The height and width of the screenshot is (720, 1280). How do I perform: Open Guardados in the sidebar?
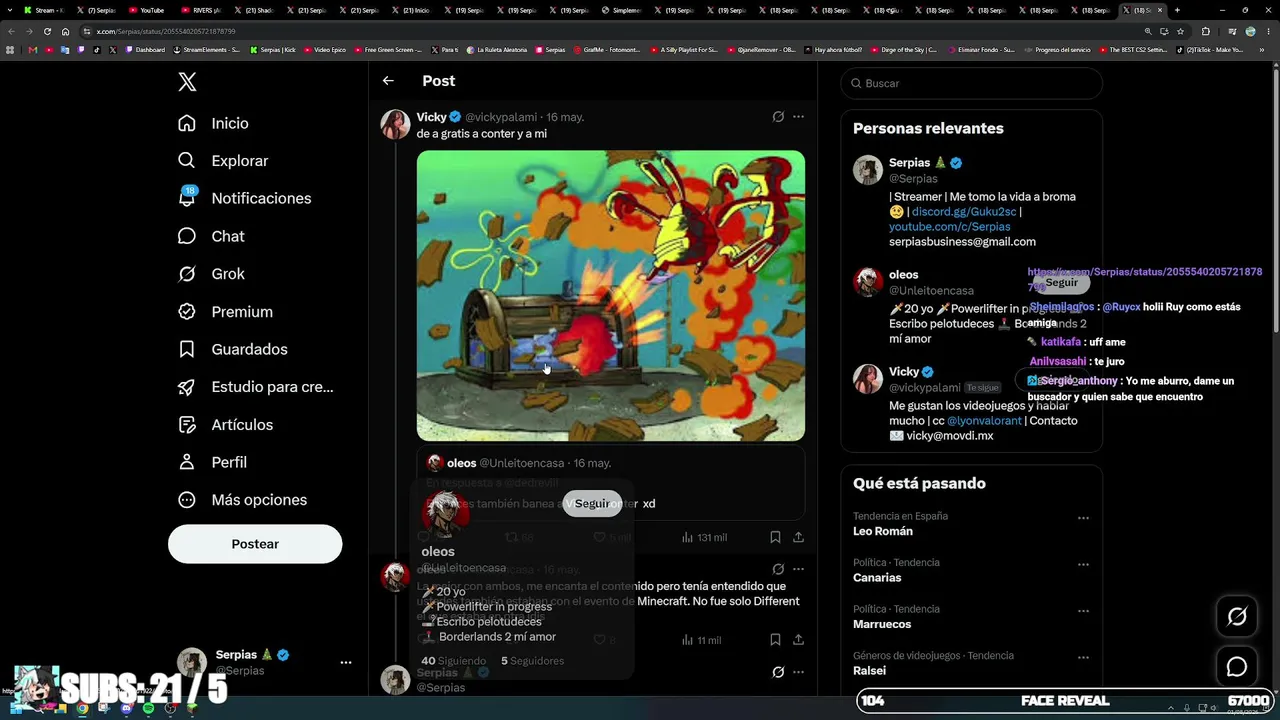(233, 349)
